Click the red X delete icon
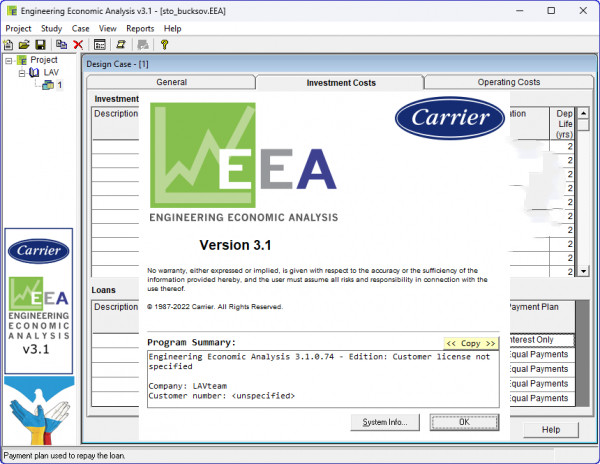This screenshot has width=600, height=464. coord(78,45)
